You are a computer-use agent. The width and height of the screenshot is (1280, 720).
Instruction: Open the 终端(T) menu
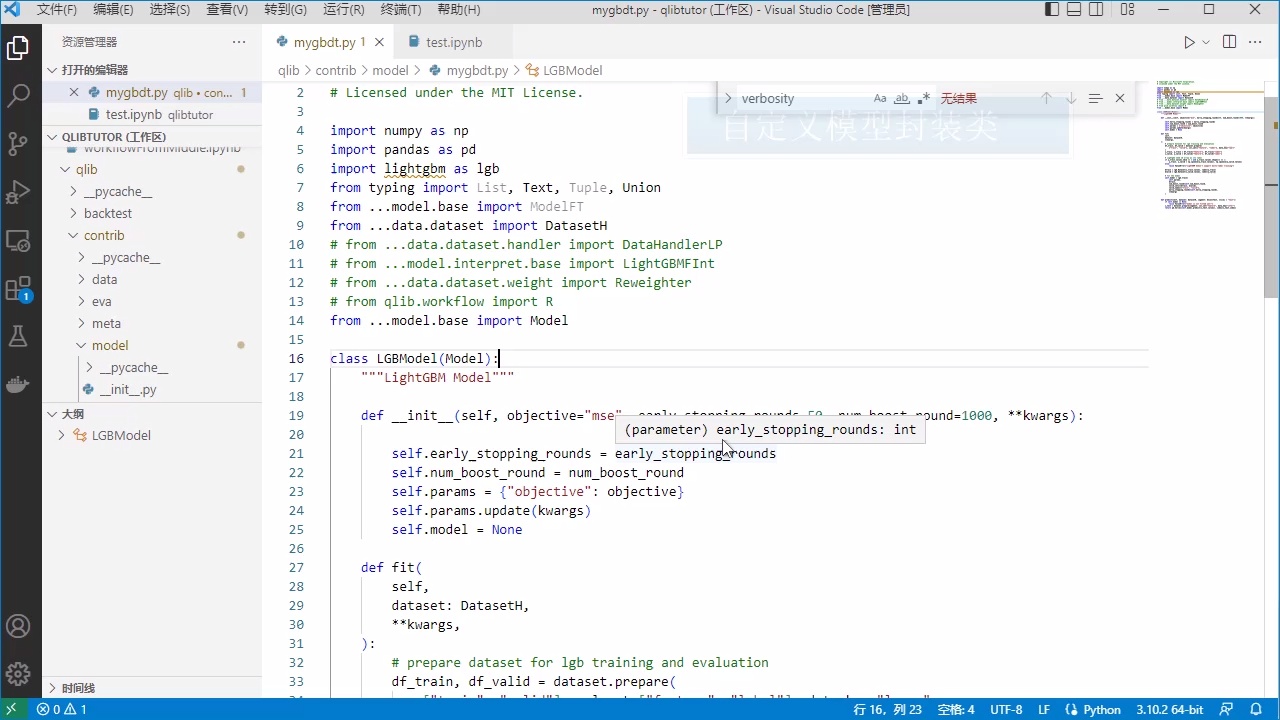point(401,10)
